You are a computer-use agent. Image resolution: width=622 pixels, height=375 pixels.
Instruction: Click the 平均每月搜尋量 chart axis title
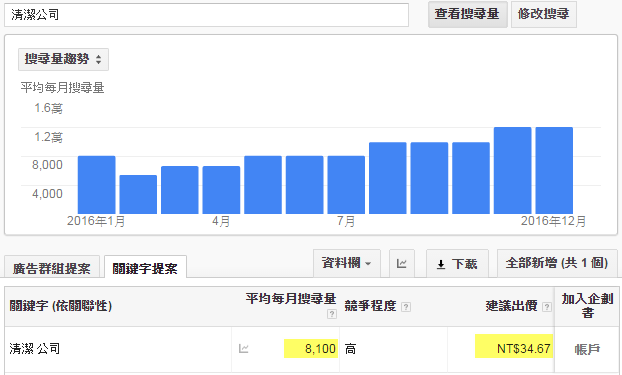[62, 87]
